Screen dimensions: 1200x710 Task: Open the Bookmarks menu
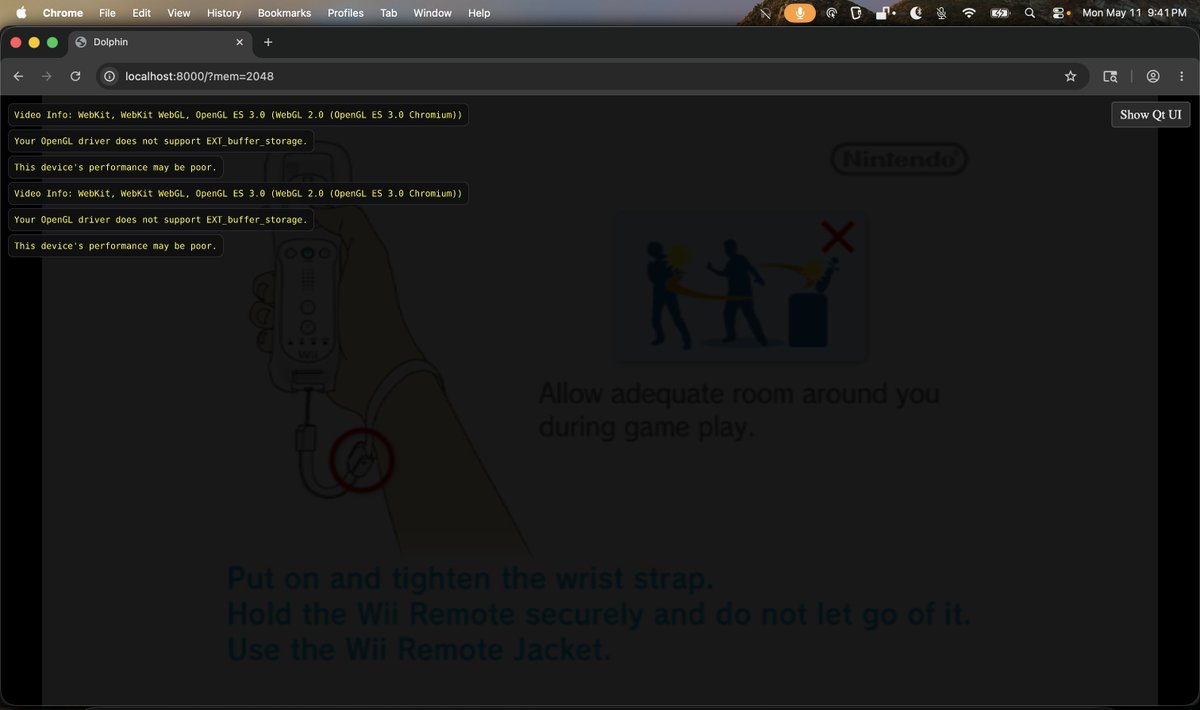click(284, 13)
